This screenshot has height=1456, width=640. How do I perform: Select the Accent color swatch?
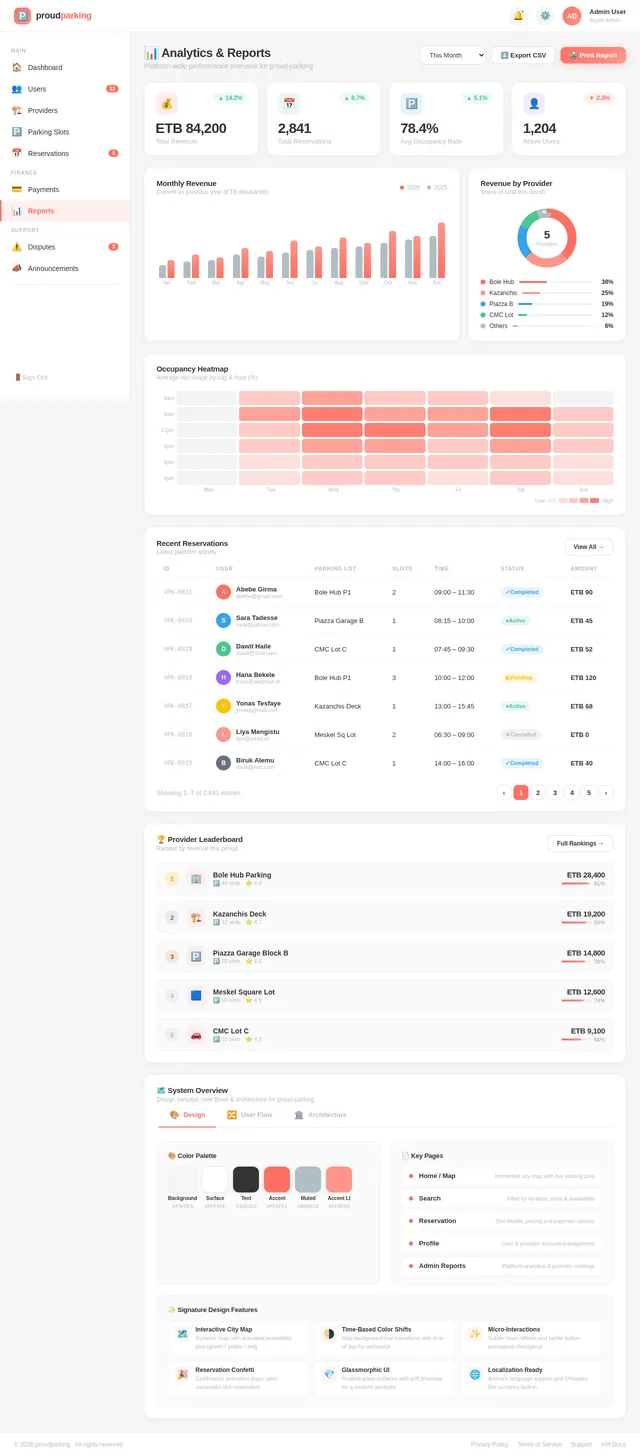coord(277,1179)
